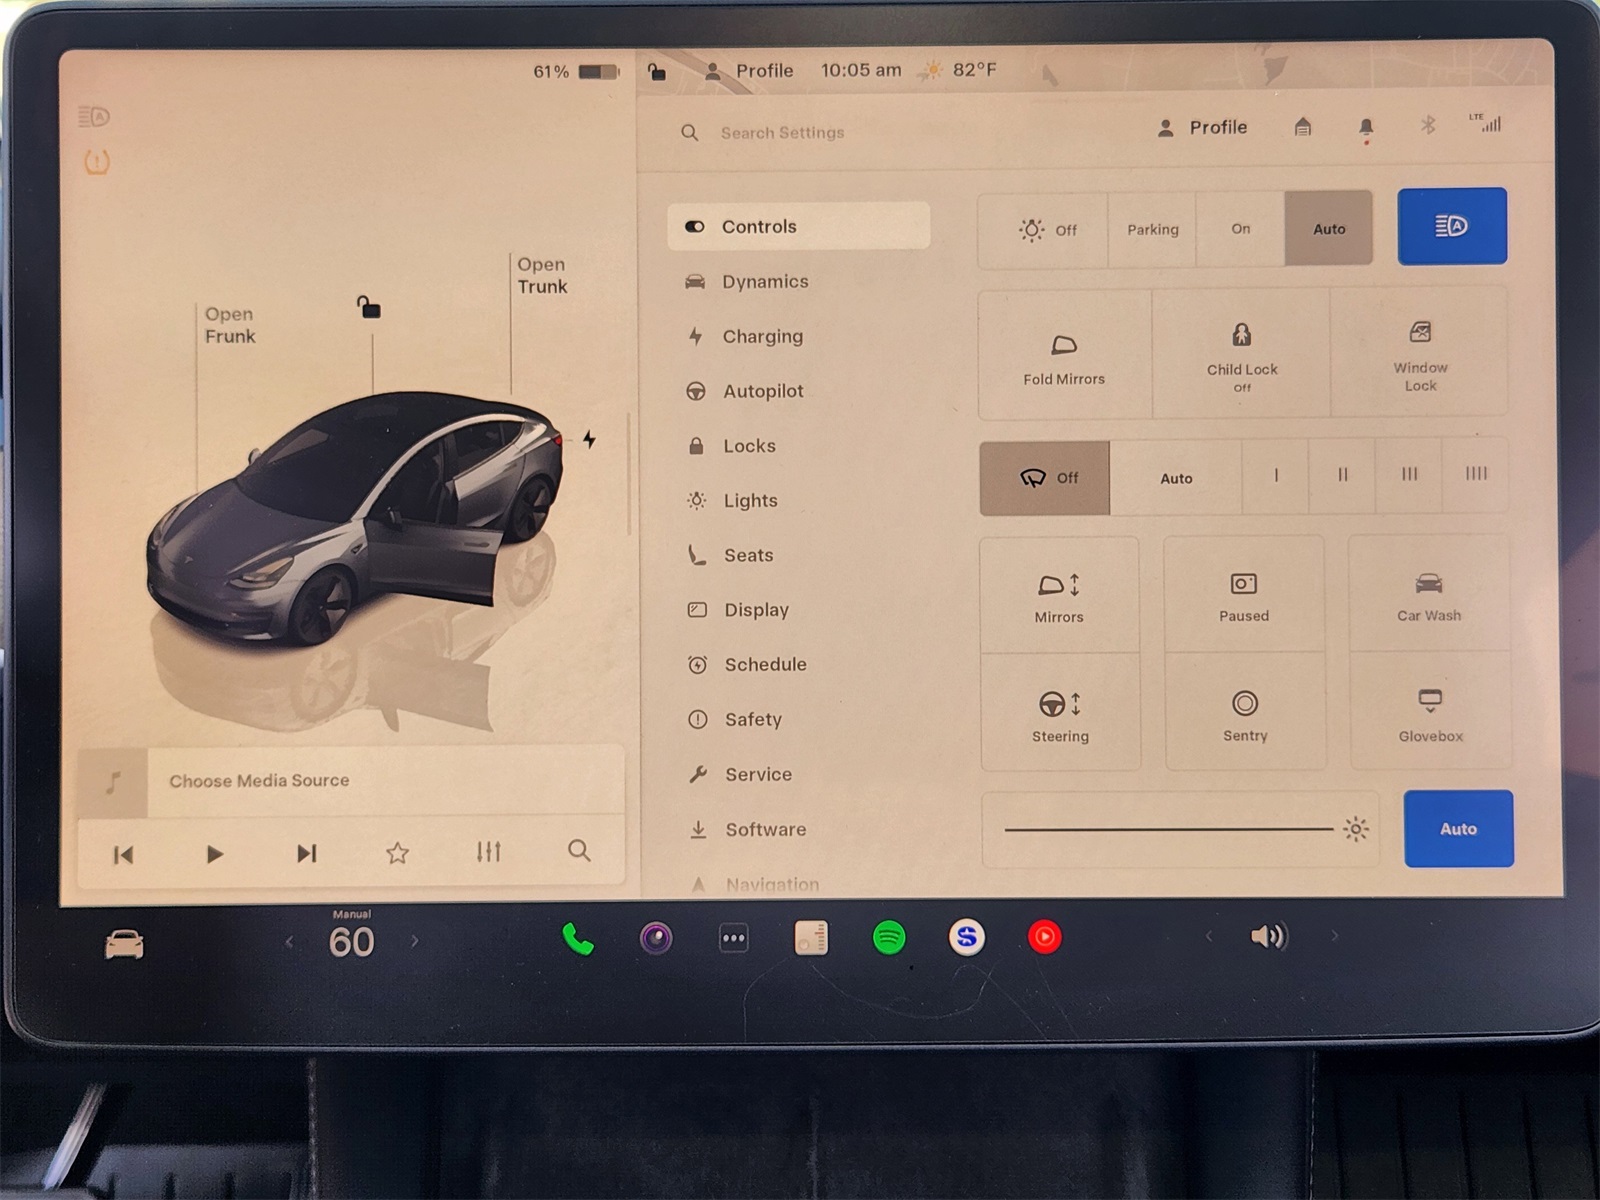Tap the car icon in bottom bar

coord(125,944)
